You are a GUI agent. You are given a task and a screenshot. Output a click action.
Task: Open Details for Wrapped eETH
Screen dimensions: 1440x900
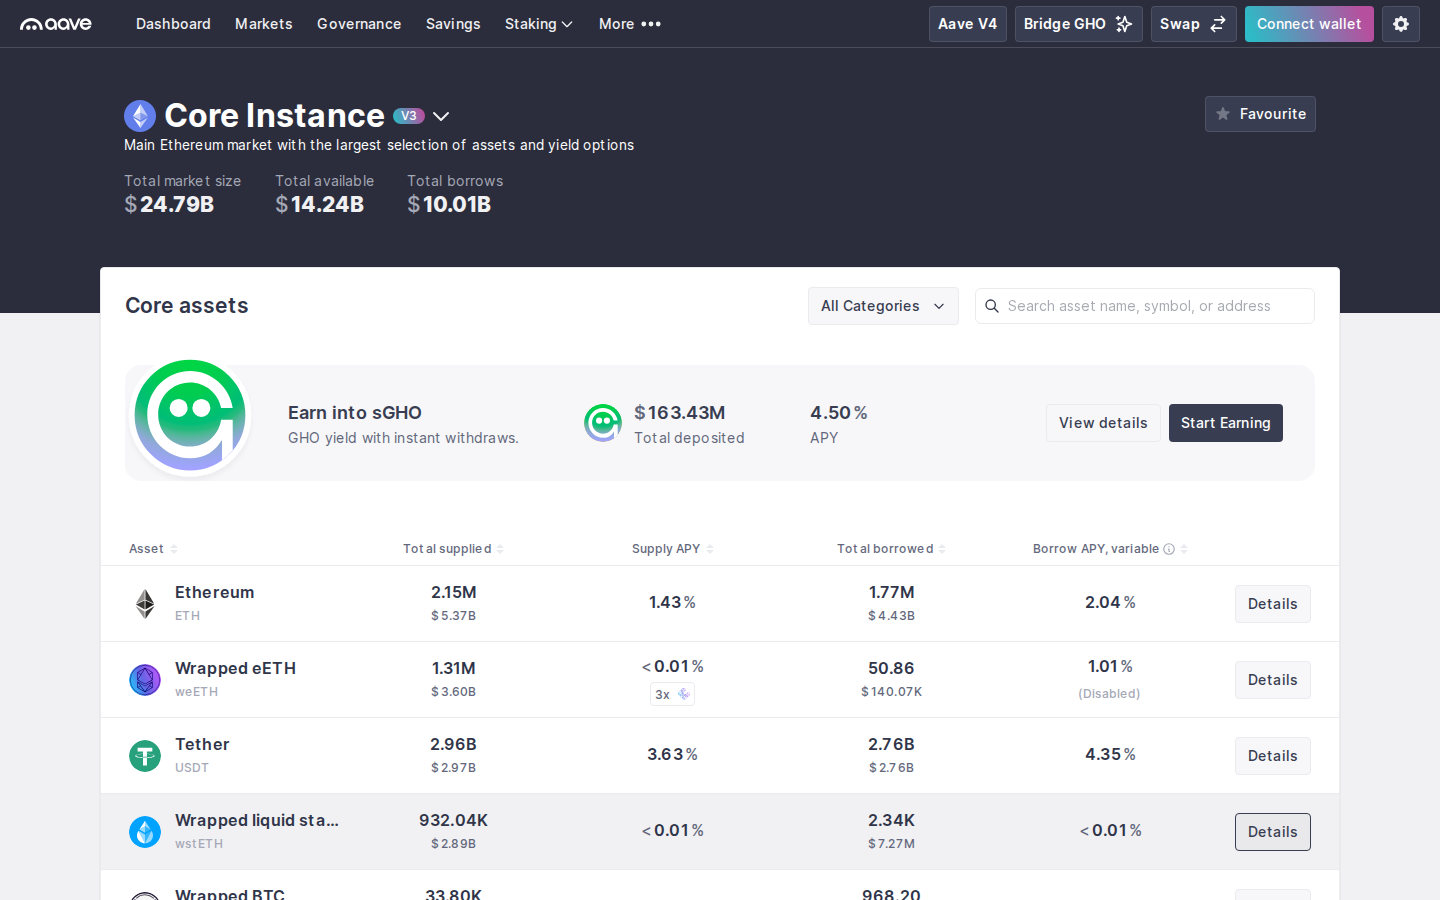coord(1273,680)
